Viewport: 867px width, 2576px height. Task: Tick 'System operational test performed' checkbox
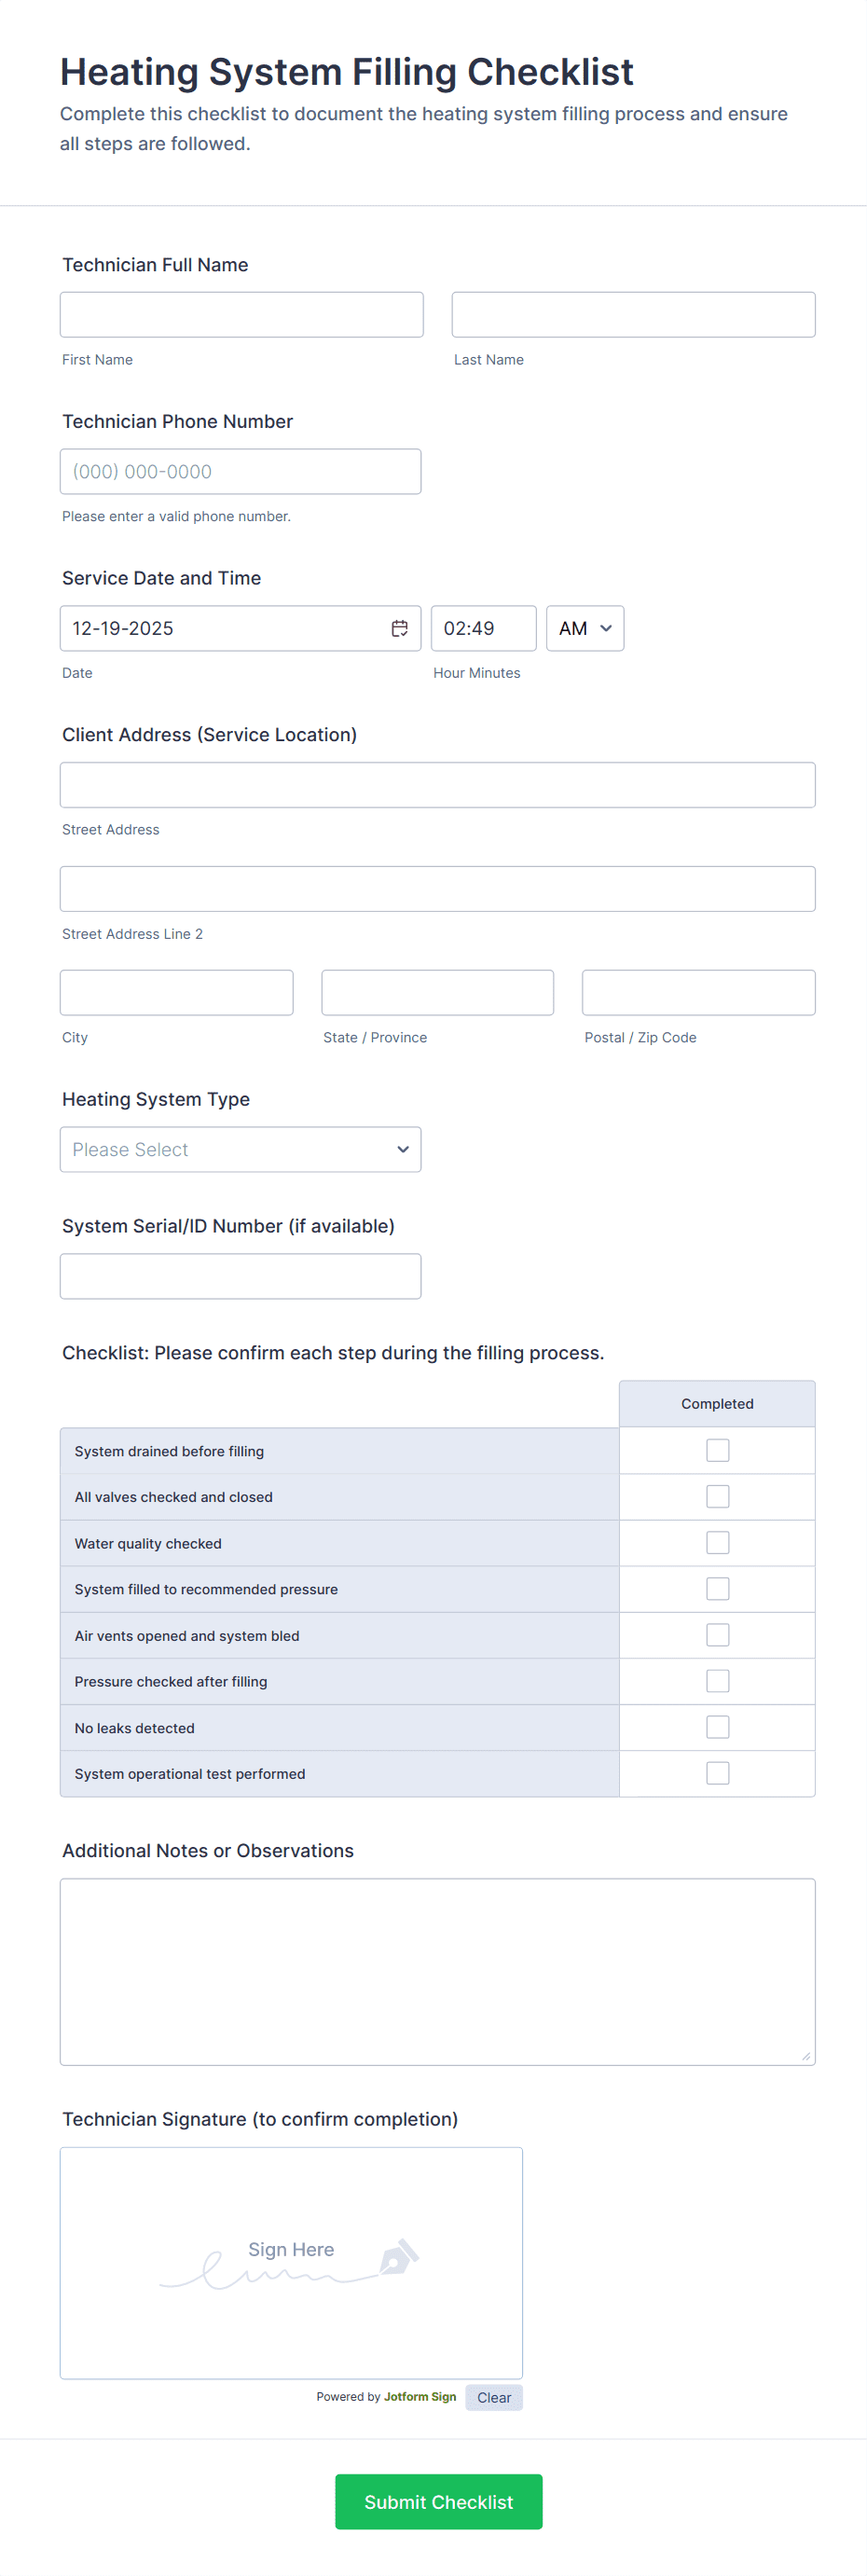tap(717, 1773)
